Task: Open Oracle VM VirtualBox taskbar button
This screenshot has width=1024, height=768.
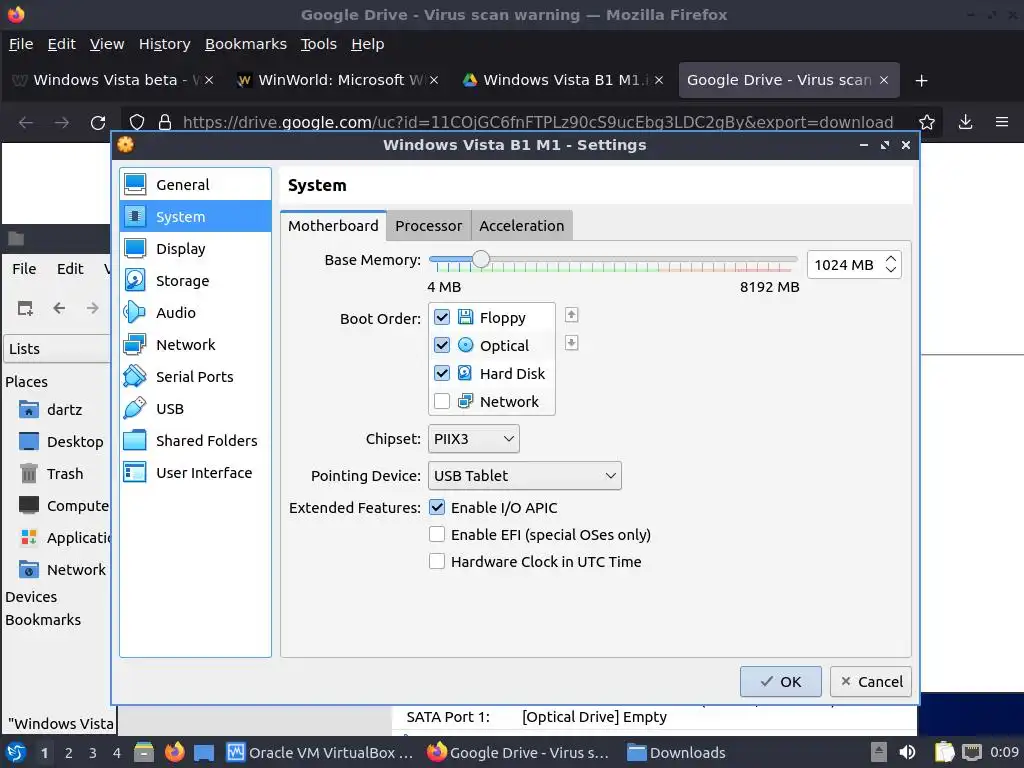Action: coord(320,752)
